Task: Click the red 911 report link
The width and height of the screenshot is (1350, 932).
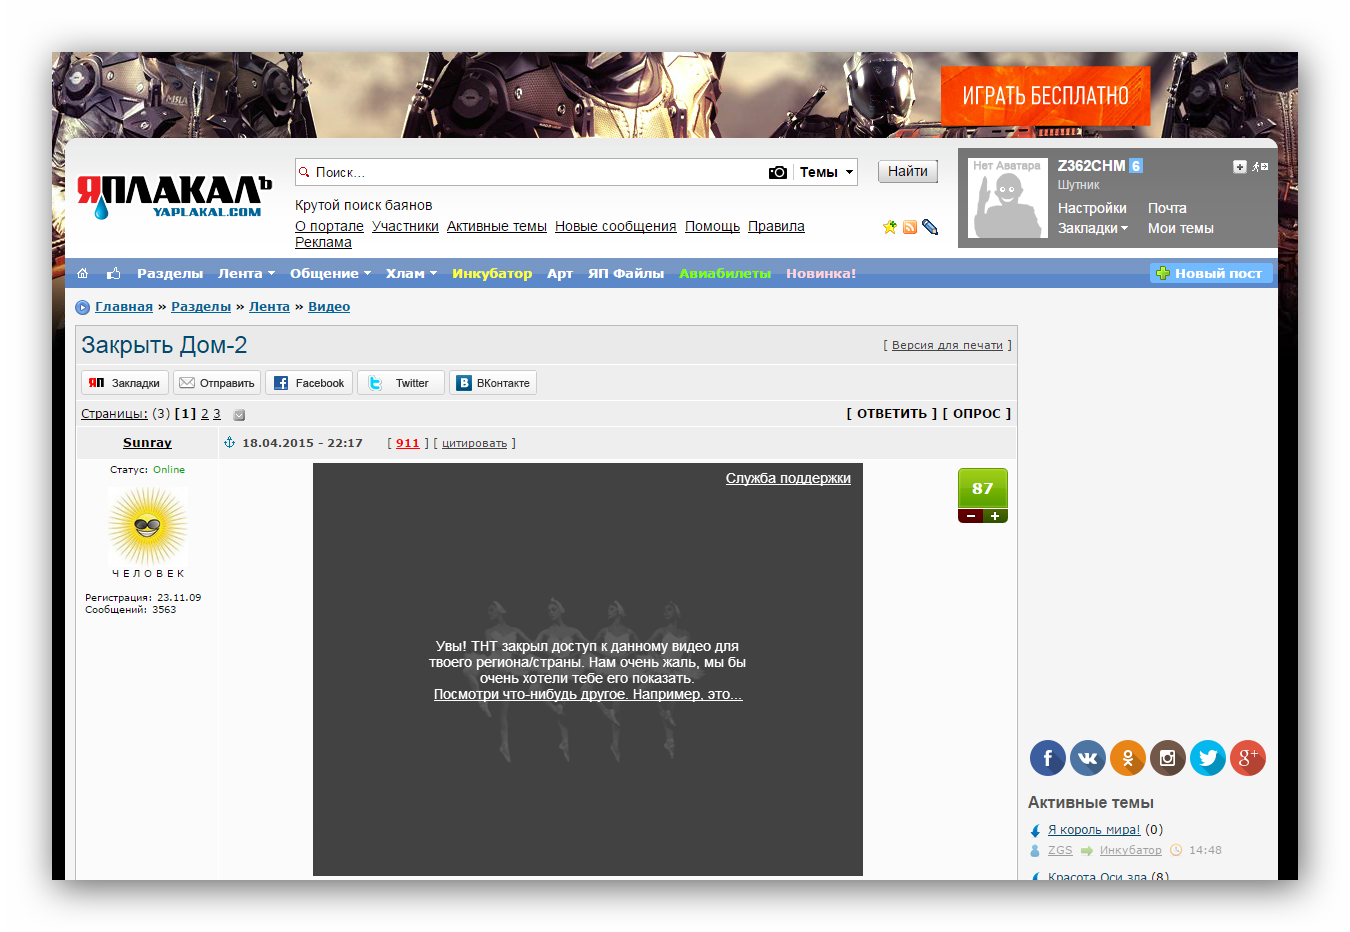Action: point(408,443)
